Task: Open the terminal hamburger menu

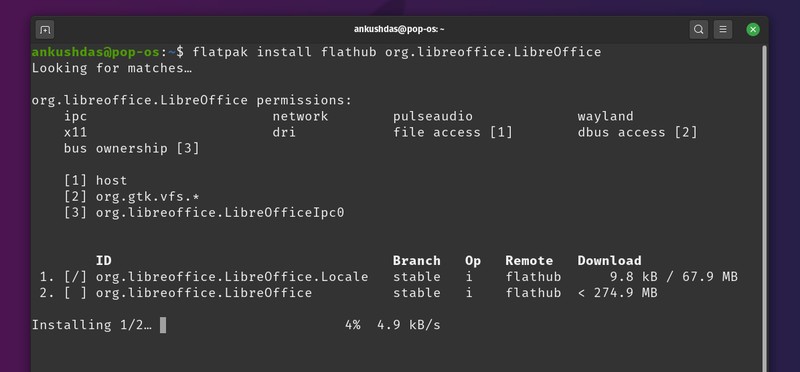Action: tap(723, 30)
